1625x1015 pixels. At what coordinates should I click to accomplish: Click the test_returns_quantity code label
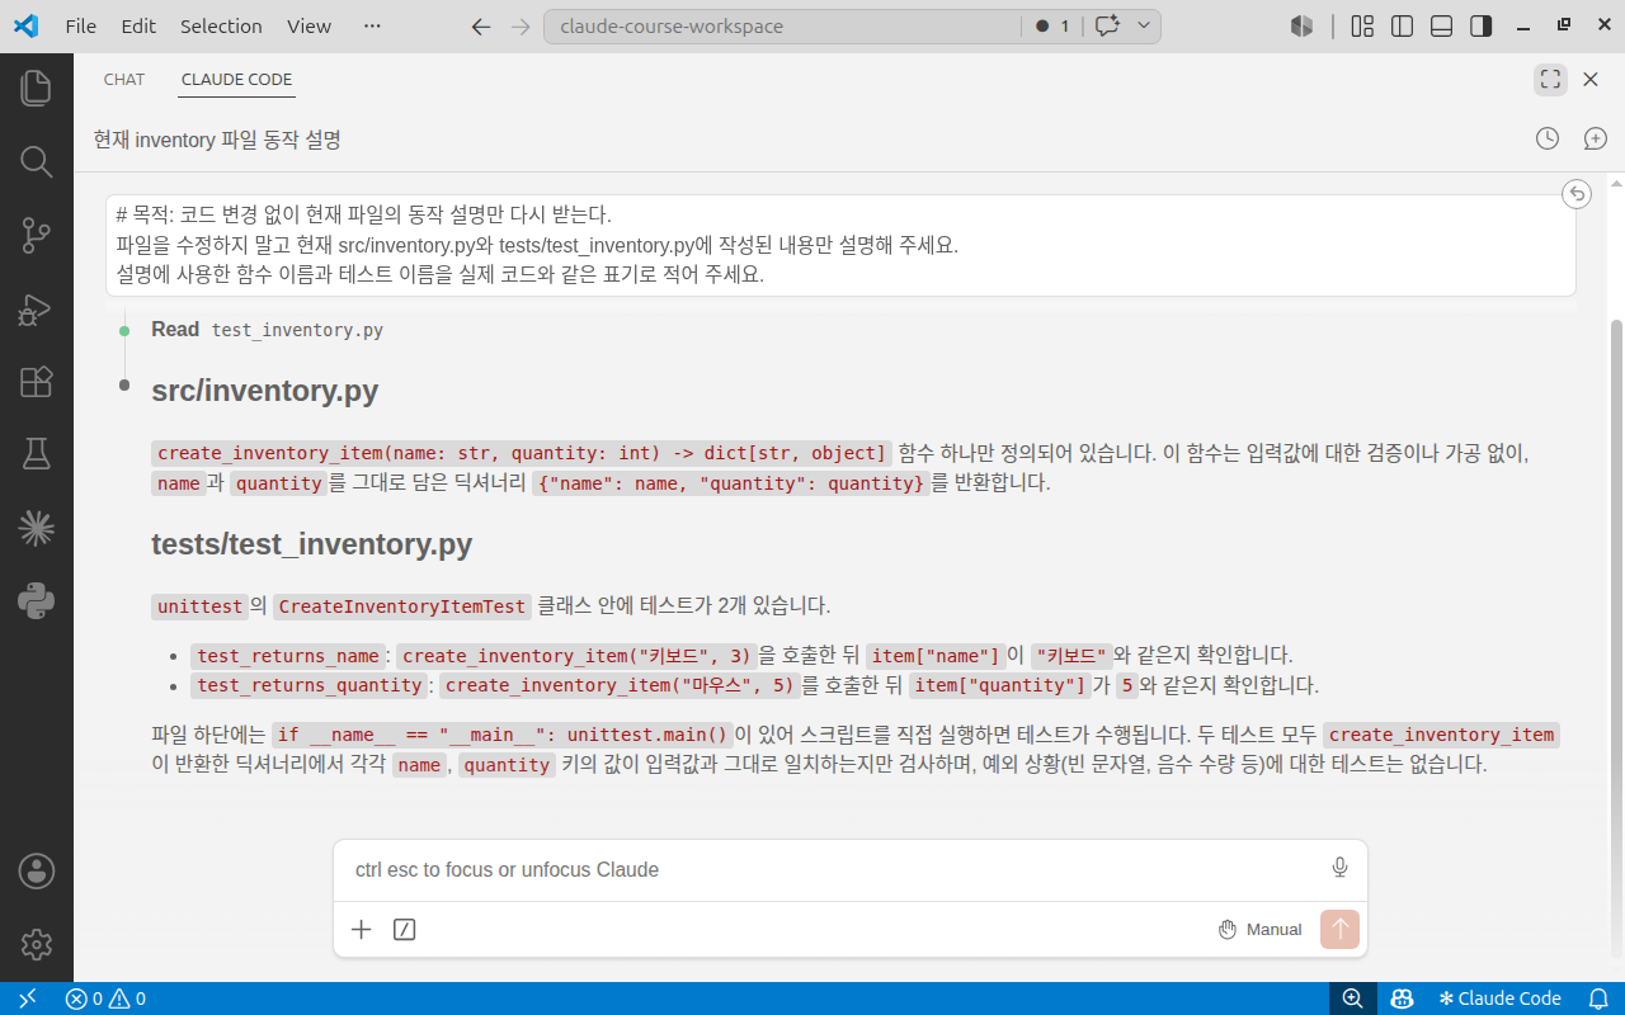(x=310, y=685)
